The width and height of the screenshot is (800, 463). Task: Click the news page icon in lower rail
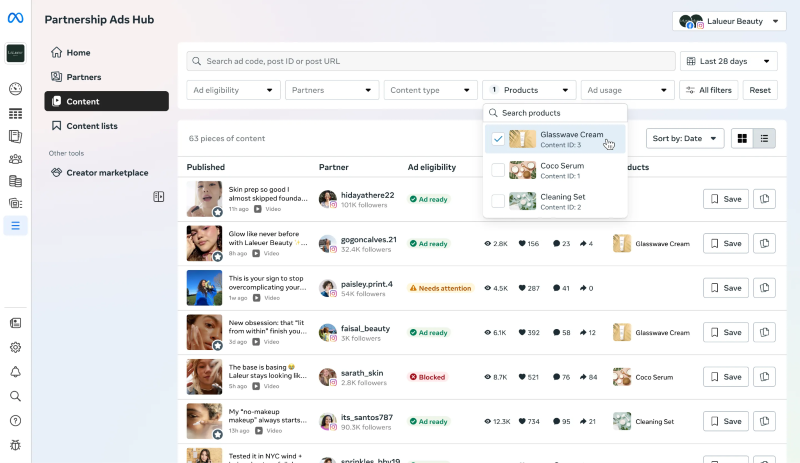point(15,323)
